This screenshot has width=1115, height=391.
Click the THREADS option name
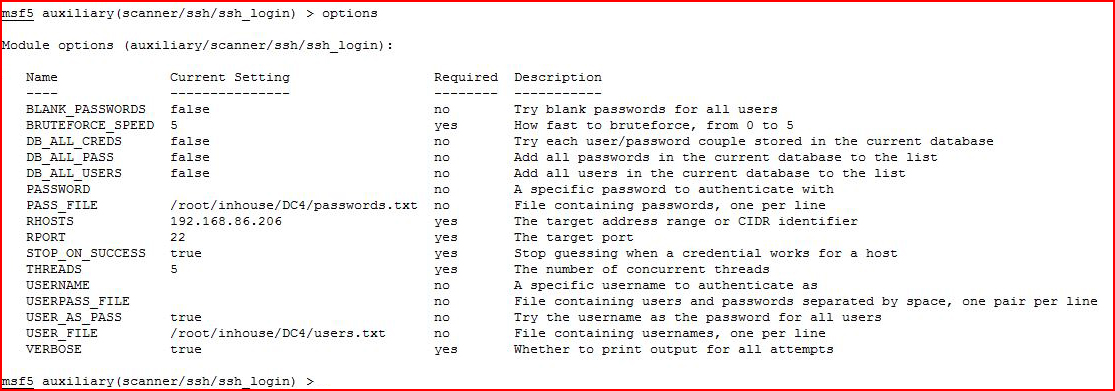click(53, 269)
